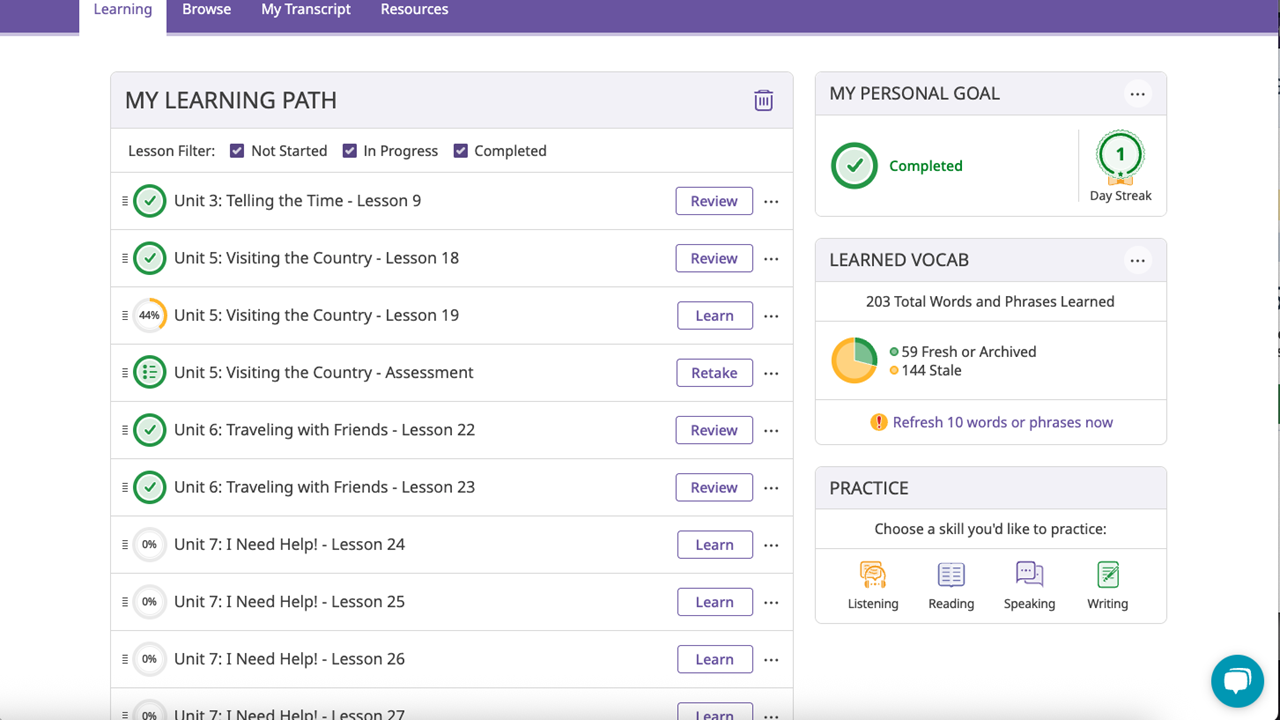The height and width of the screenshot is (720, 1280).
Task: Click the completed checkmark icon for Lesson 23
Action: tap(149, 487)
